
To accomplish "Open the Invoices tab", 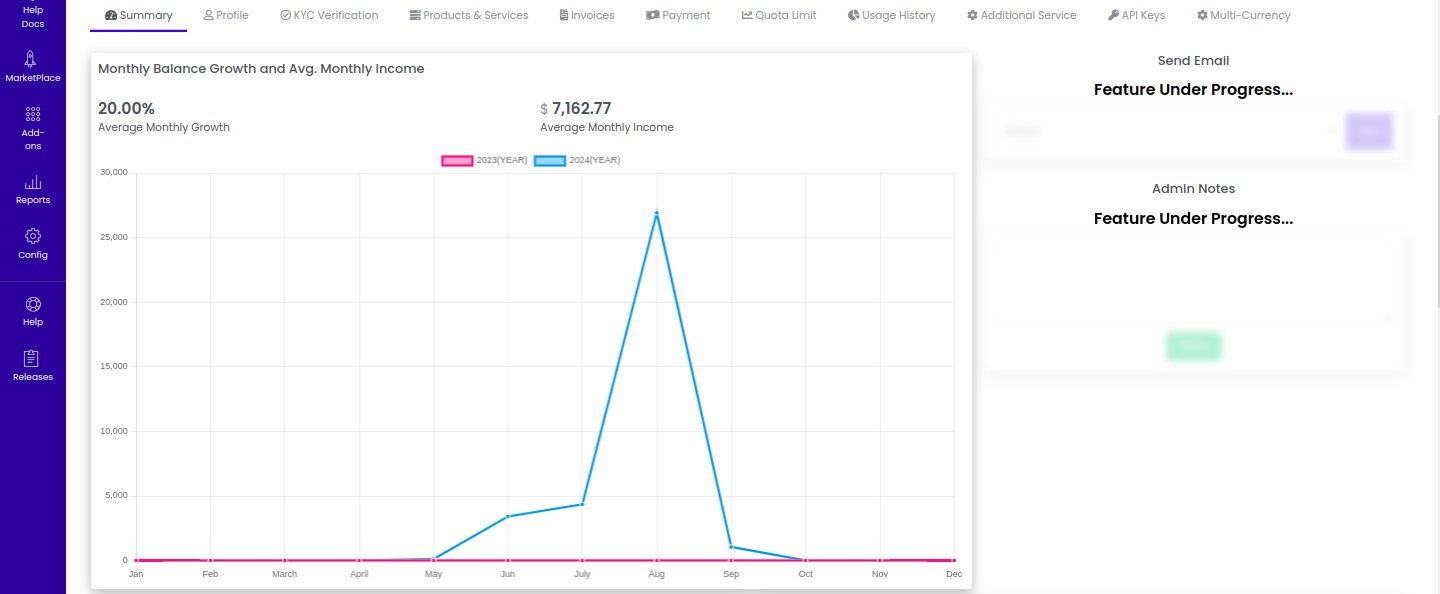I will coord(587,15).
